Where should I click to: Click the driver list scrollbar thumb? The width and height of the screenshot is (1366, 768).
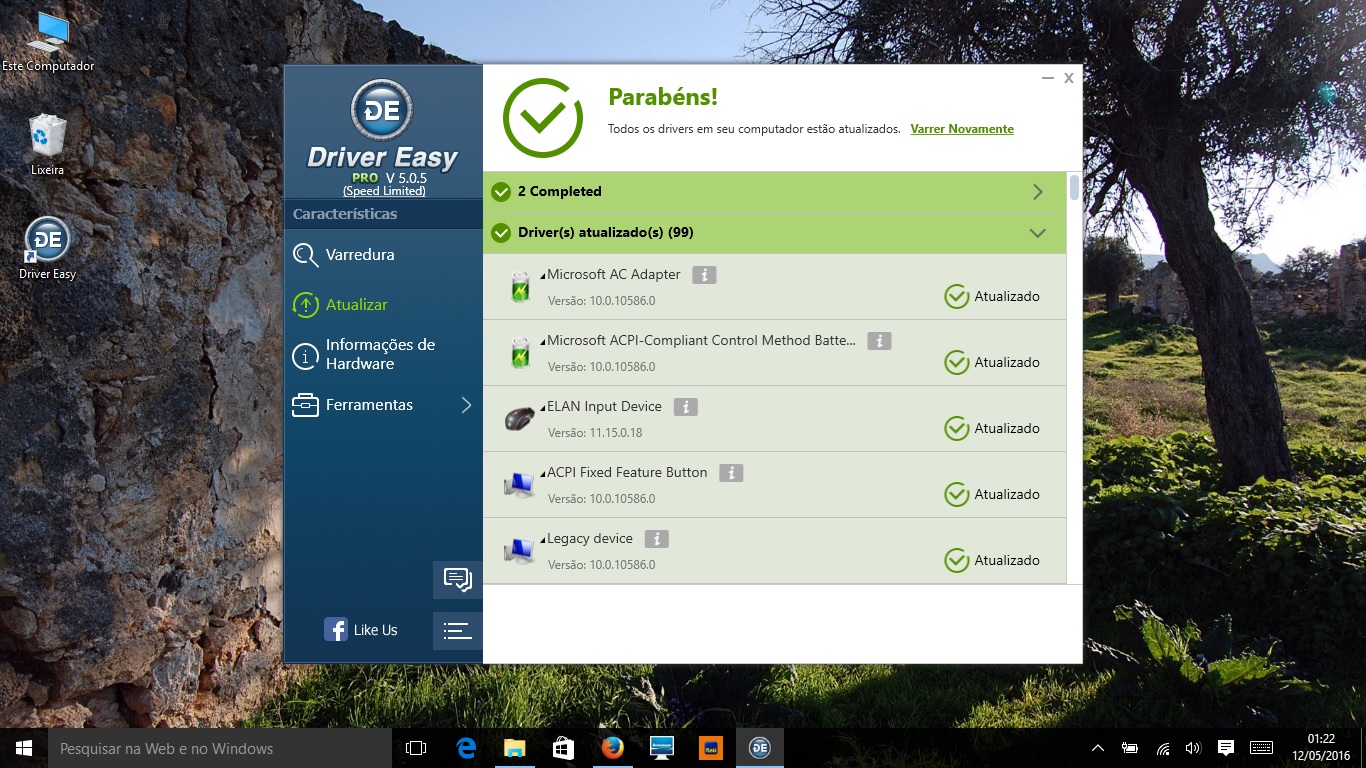pos(1074,188)
